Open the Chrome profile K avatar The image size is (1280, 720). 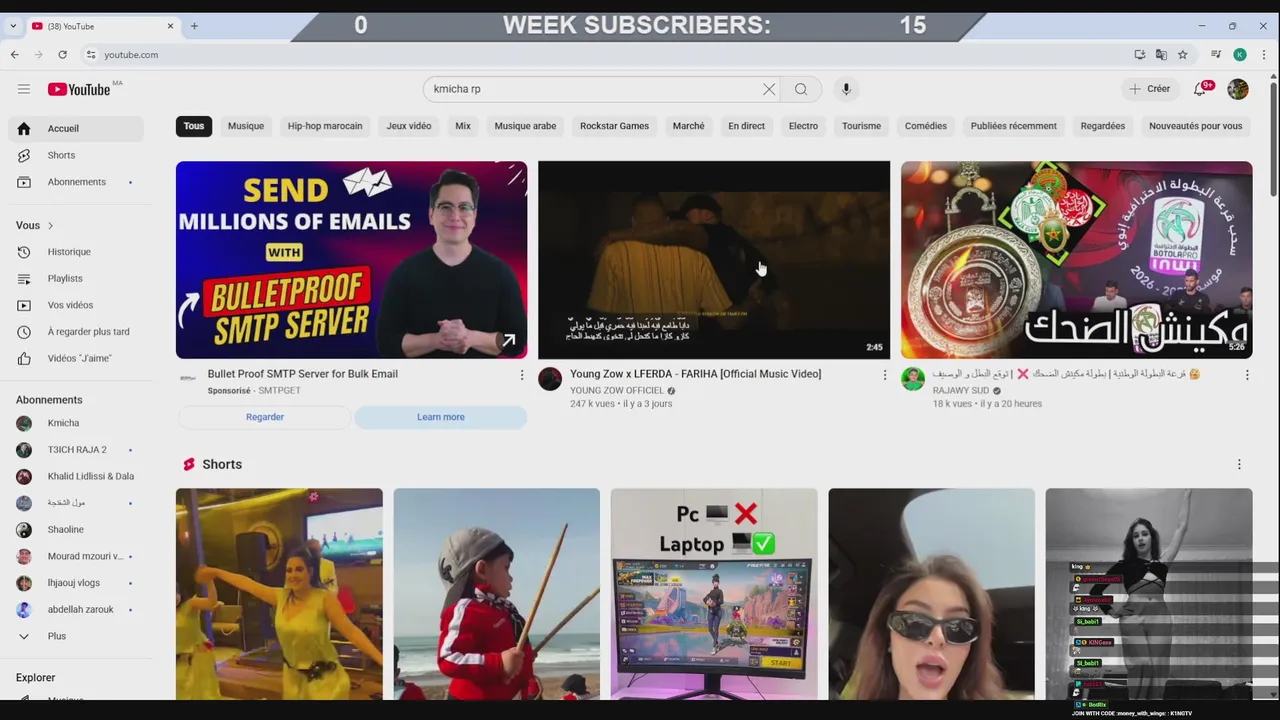(1239, 55)
